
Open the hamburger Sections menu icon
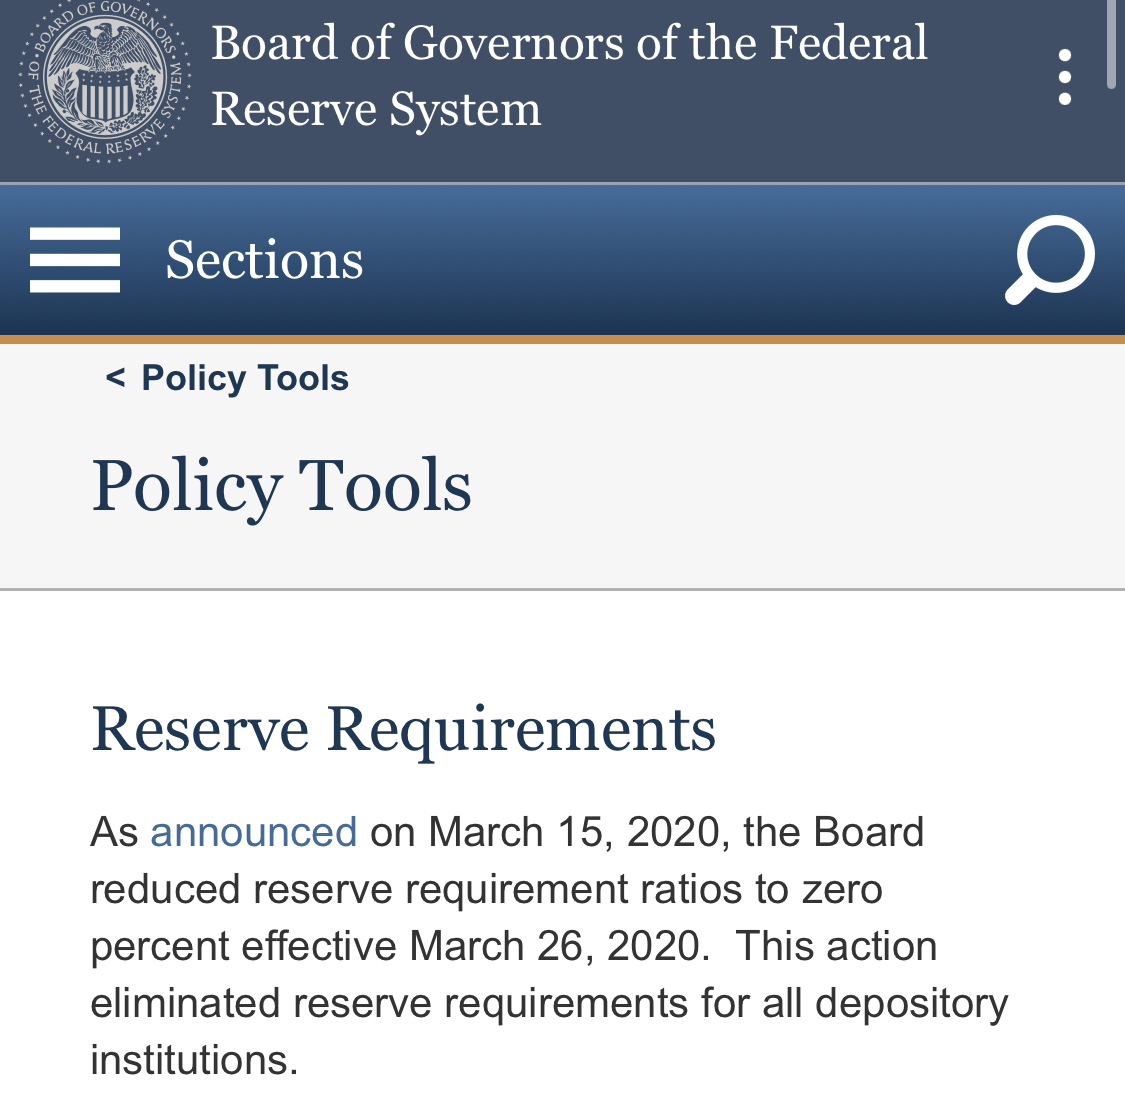pos(75,260)
